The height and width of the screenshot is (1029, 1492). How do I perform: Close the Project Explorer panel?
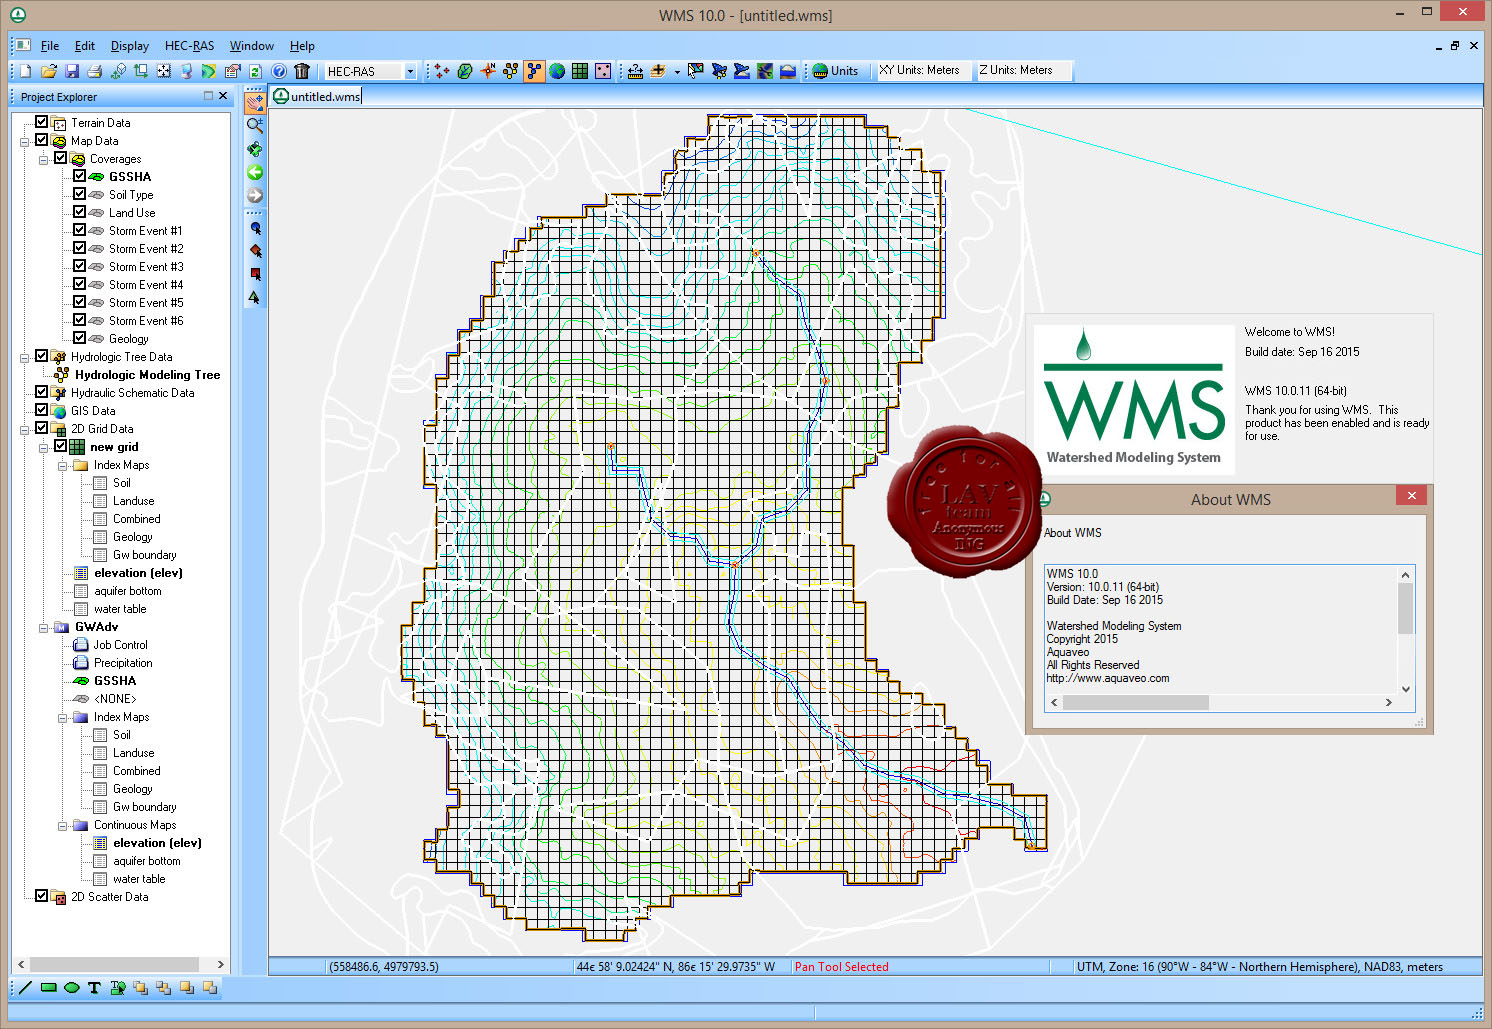223,96
